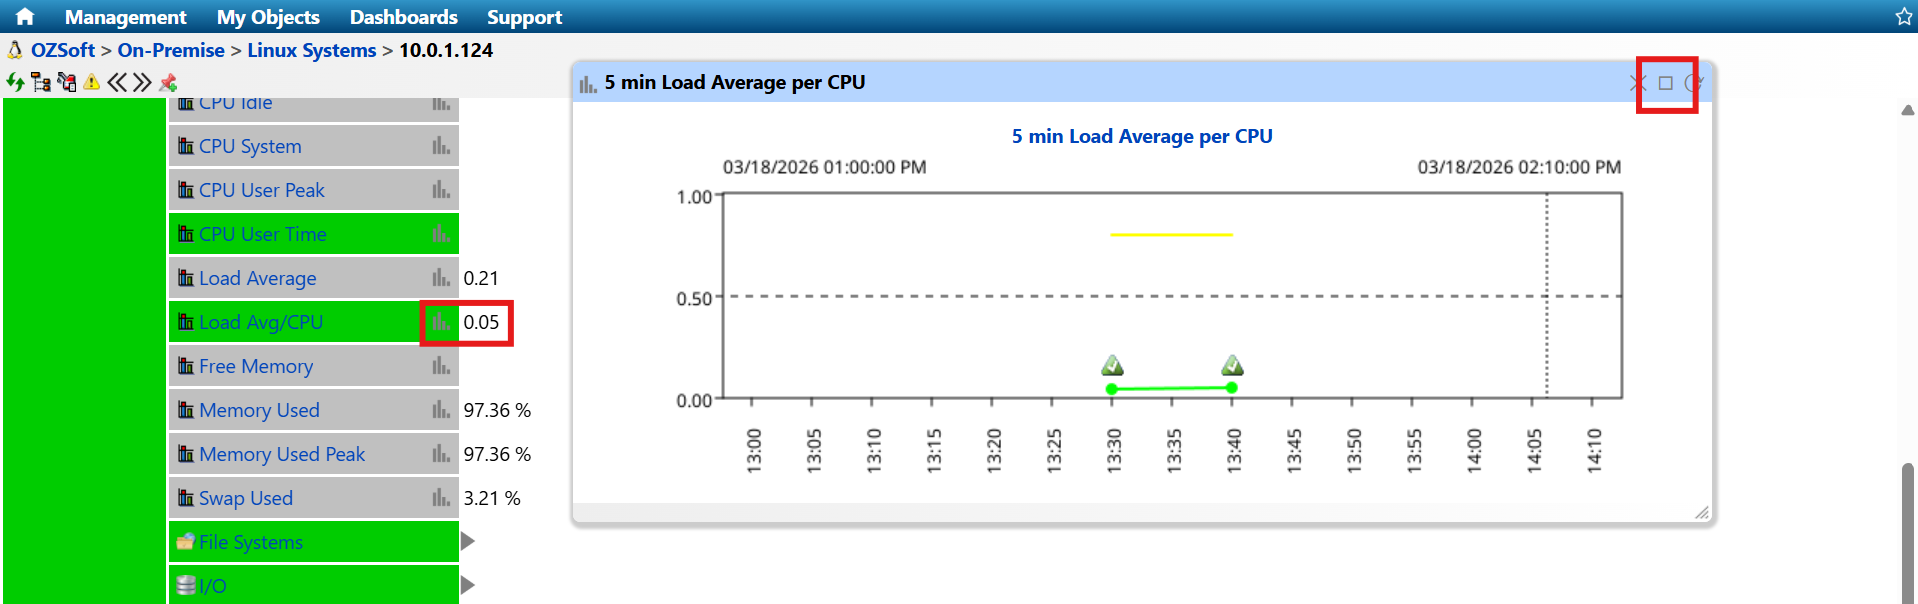Viewport: 1918px width, 604px height.
Task: Click the chart popup resize handle corner
Action: tap(1702, 513)
